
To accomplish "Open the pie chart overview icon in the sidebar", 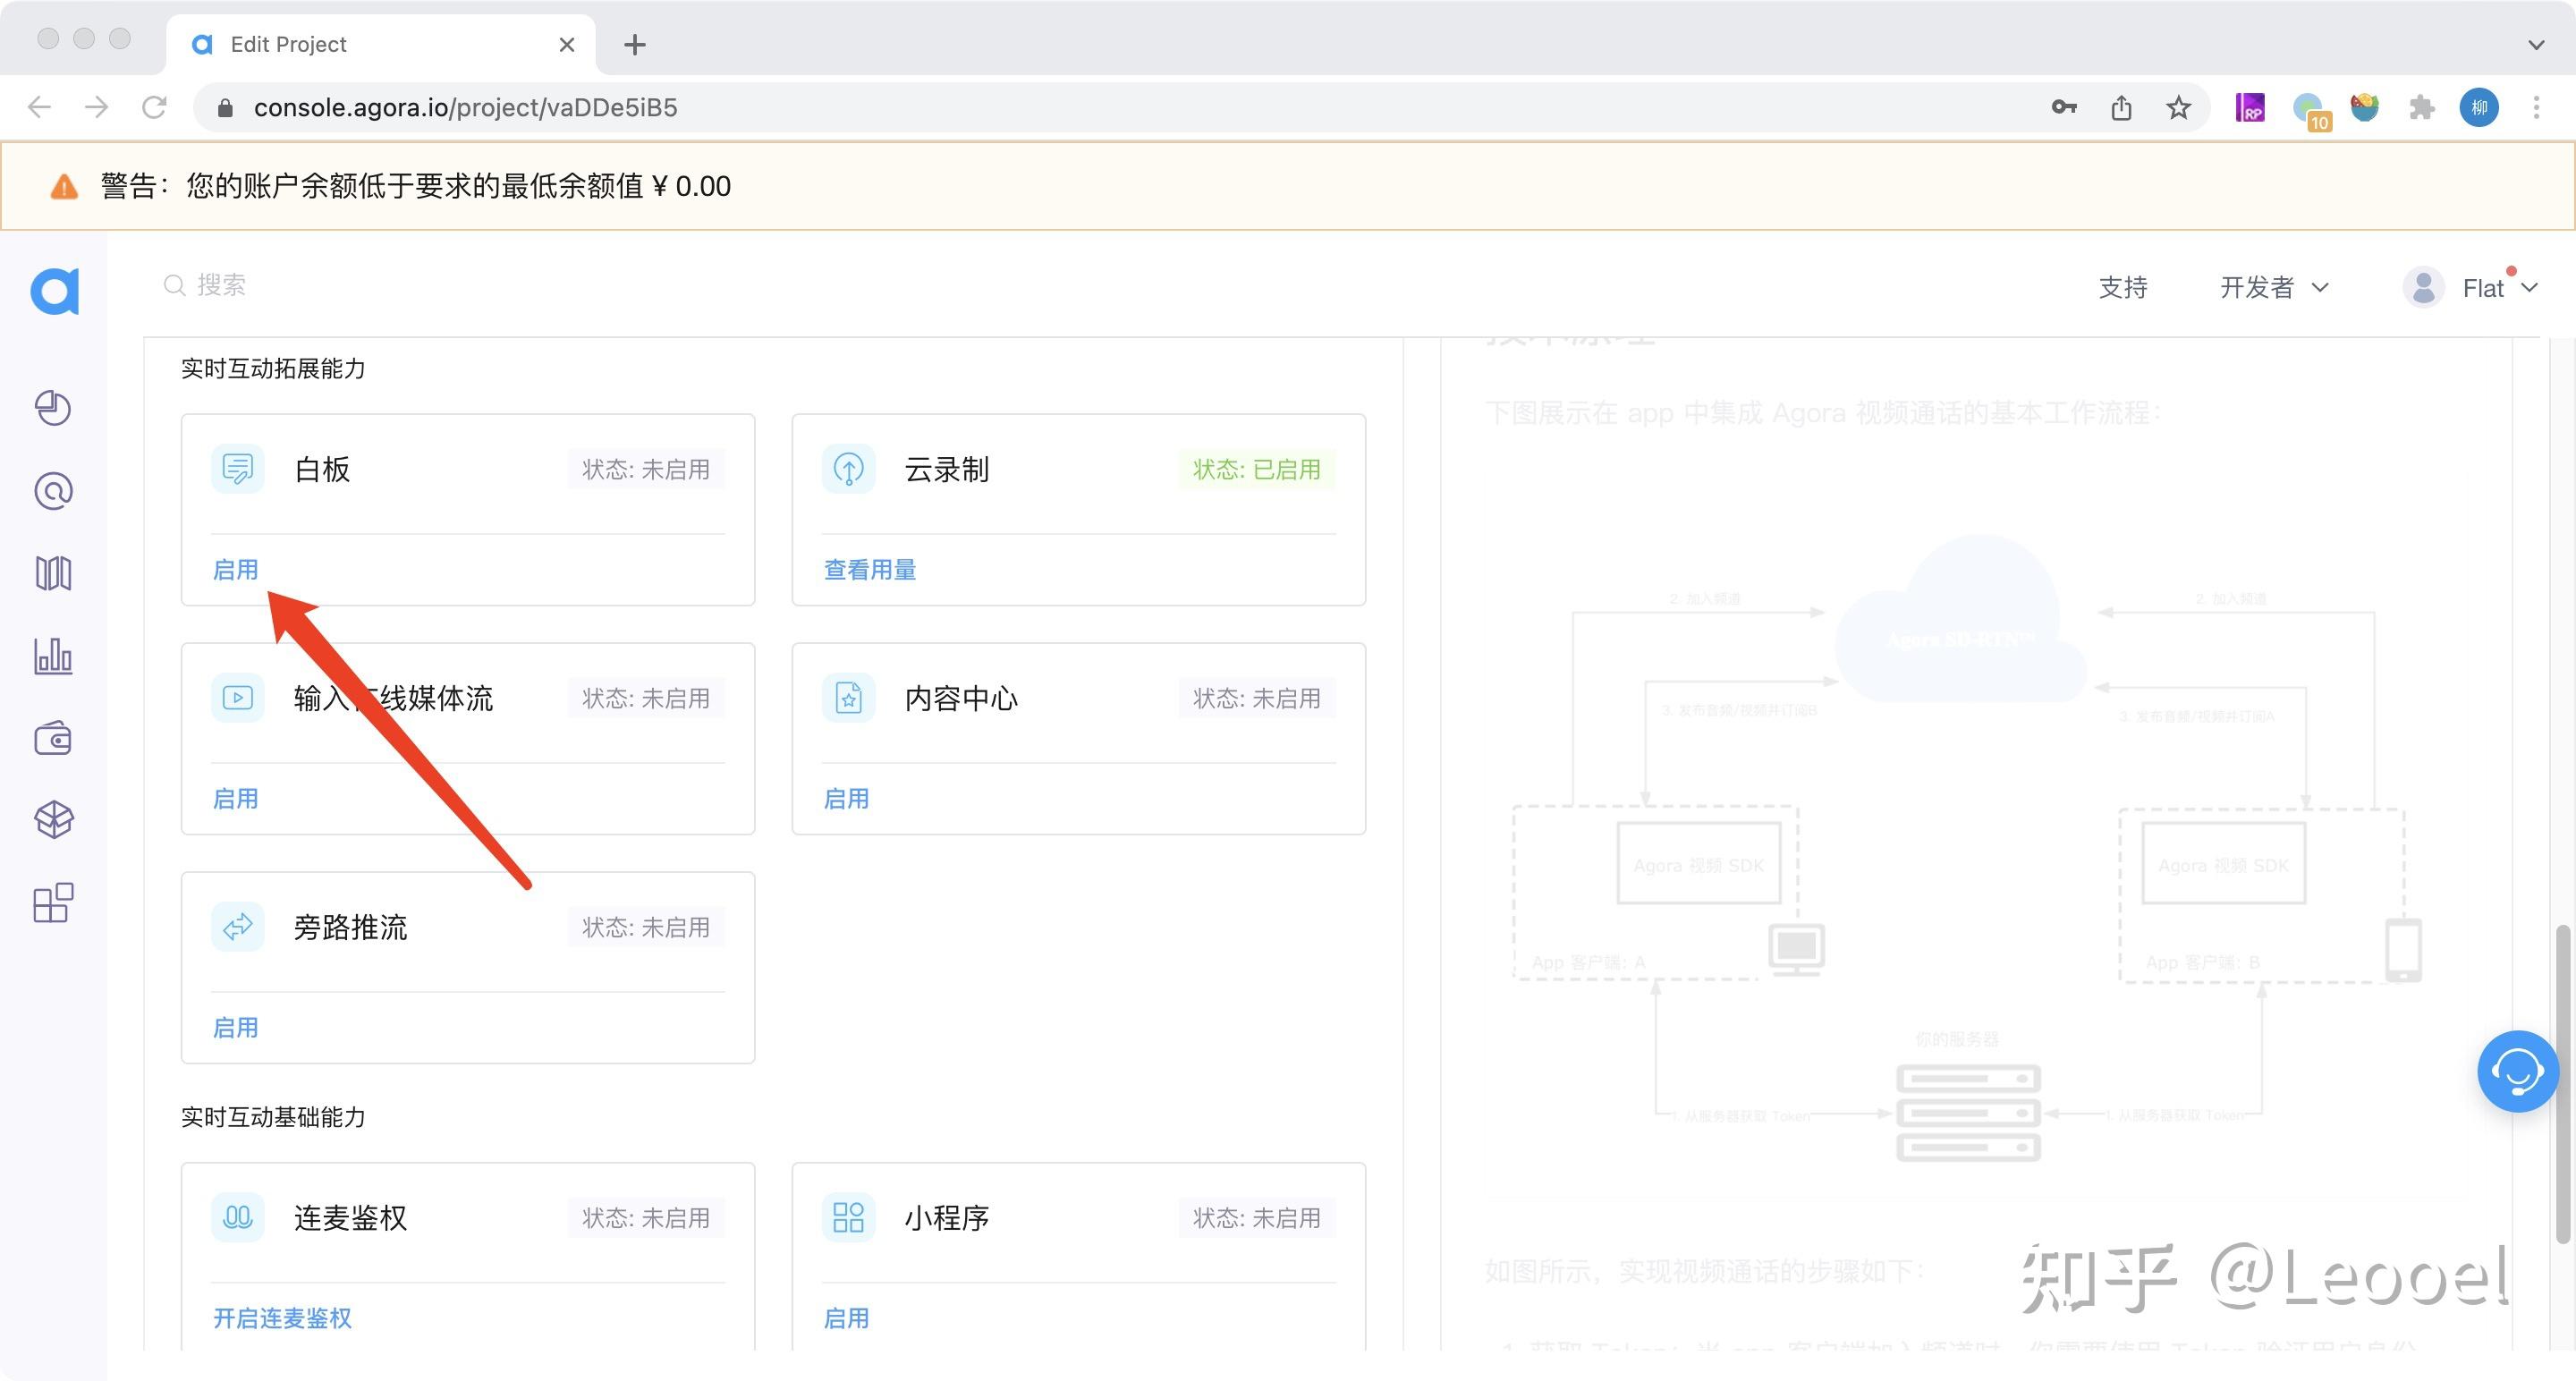I will 53,408.
